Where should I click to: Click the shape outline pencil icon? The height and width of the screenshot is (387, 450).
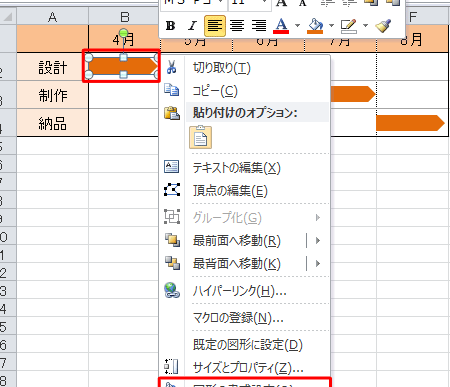349,26
